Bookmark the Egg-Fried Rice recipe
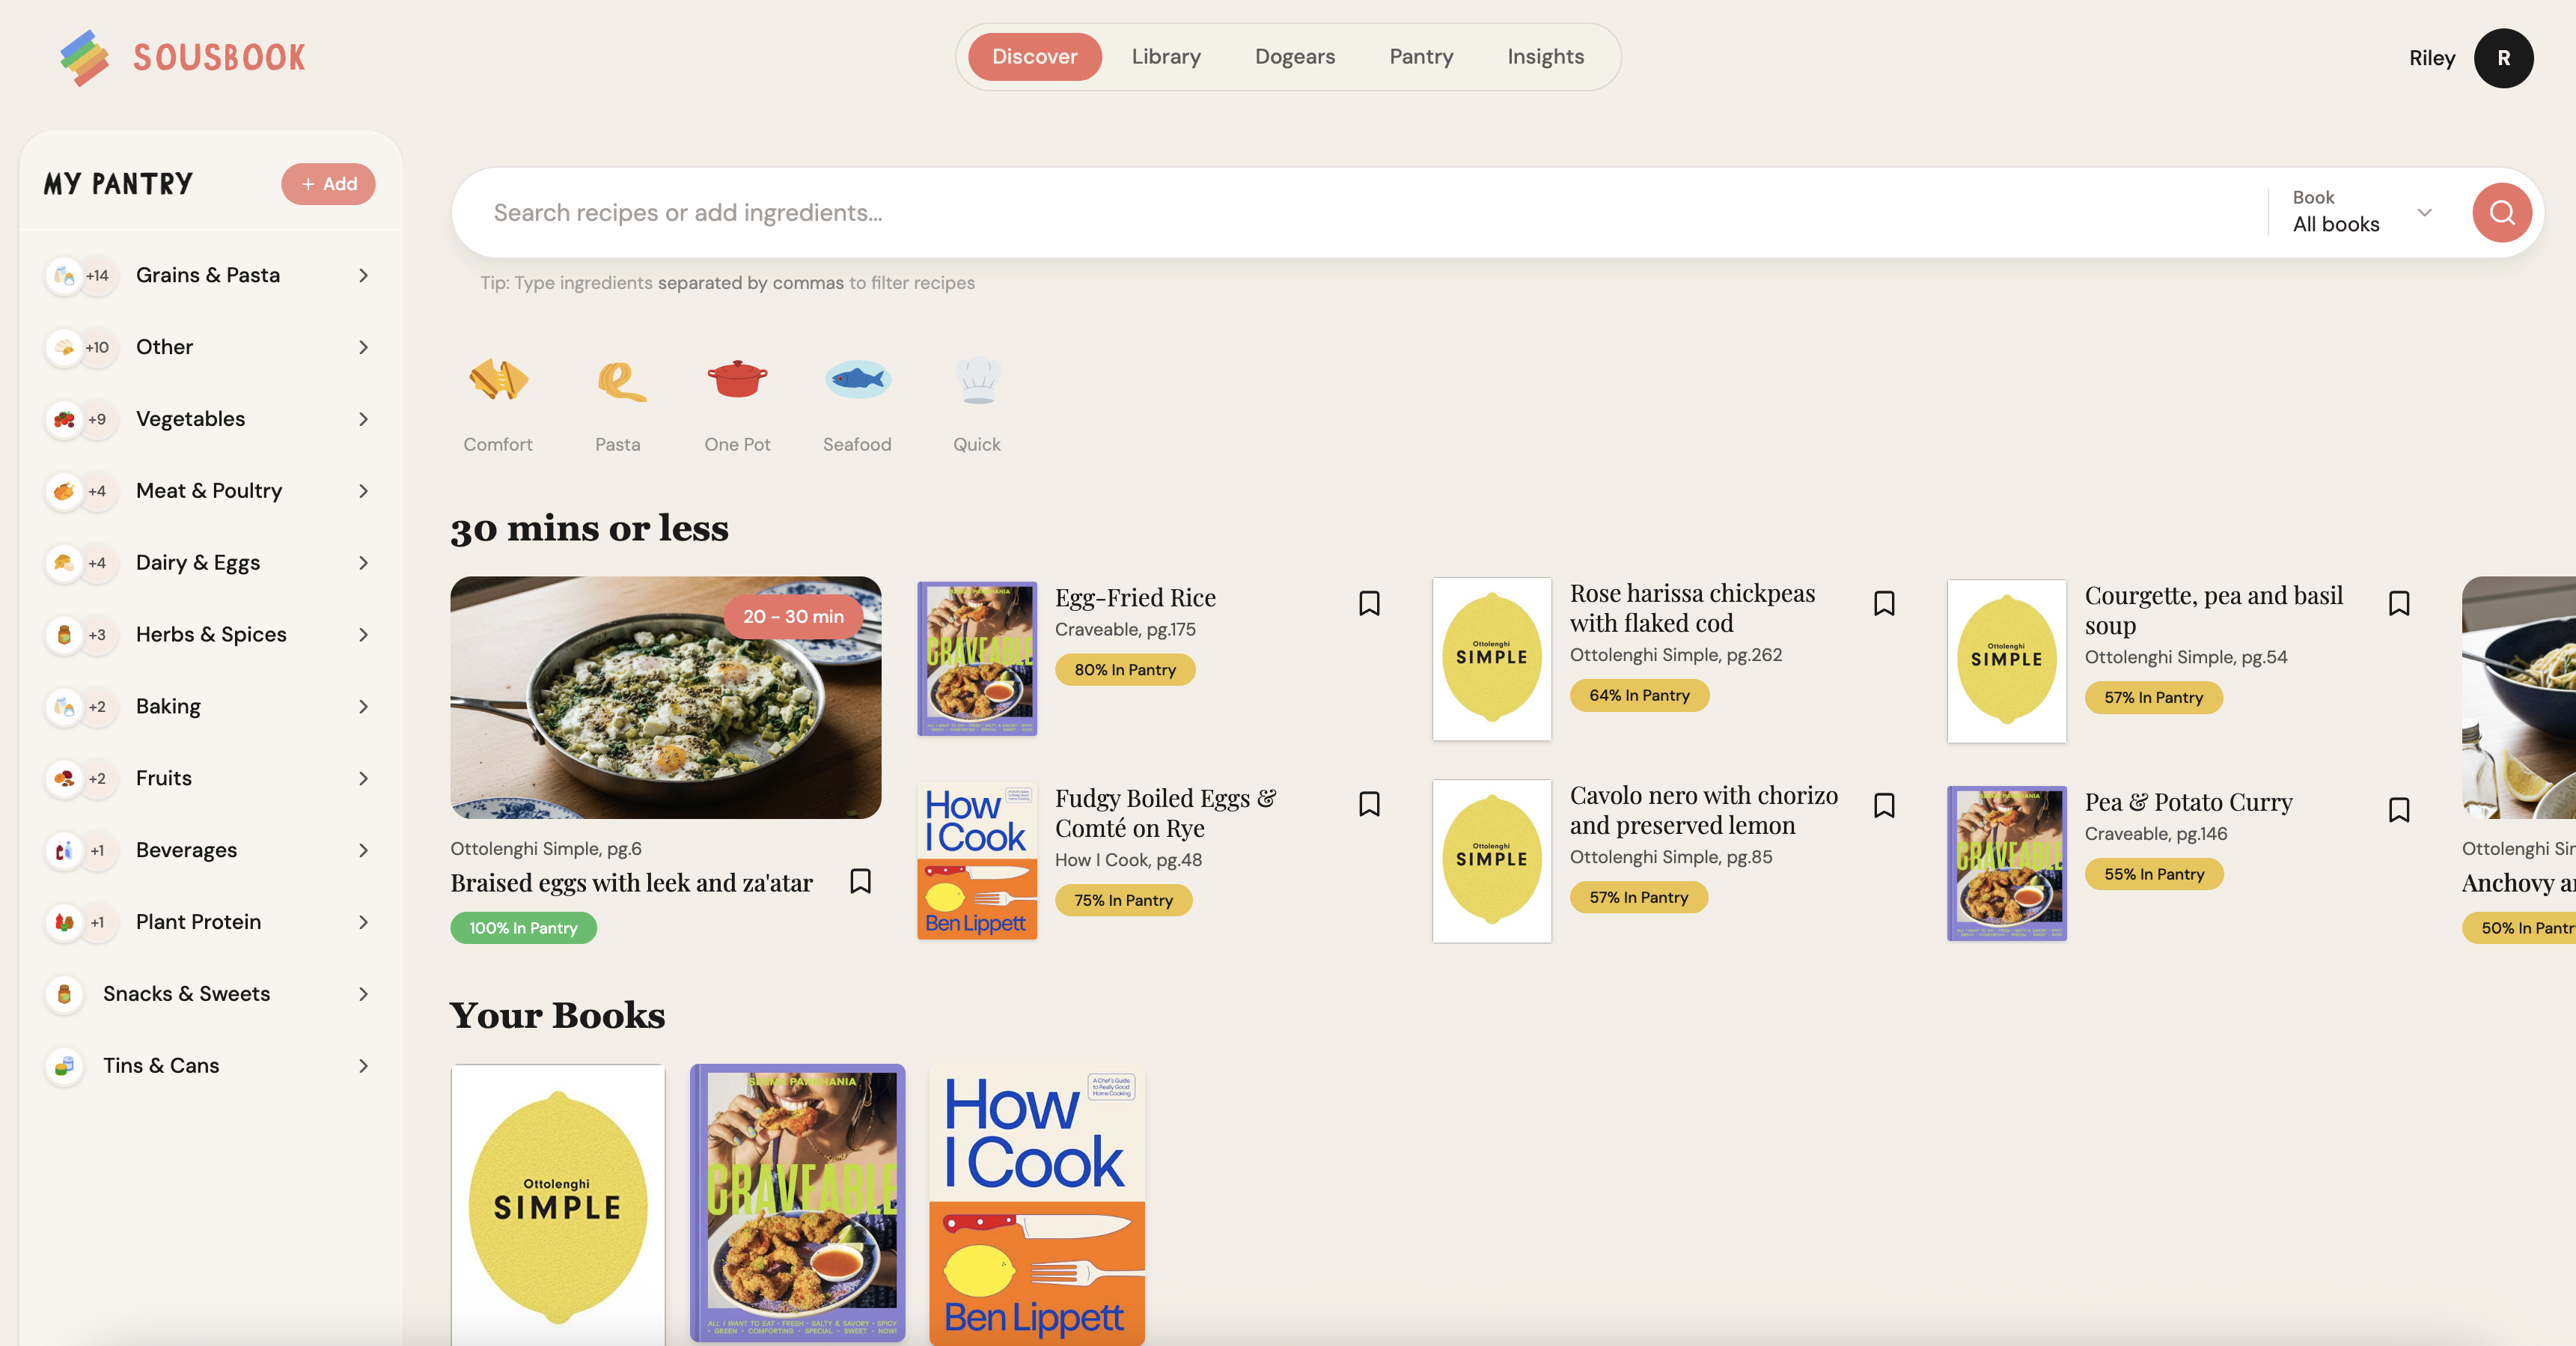Viewport: 2576px width, 1346px height. click(x=1370, y=603)
